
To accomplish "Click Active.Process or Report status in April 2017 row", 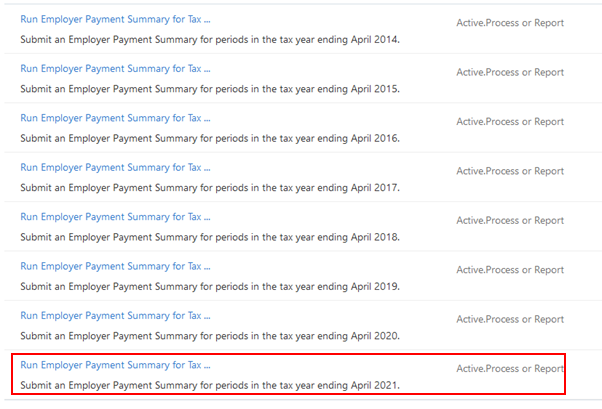I will click(510, 171).
